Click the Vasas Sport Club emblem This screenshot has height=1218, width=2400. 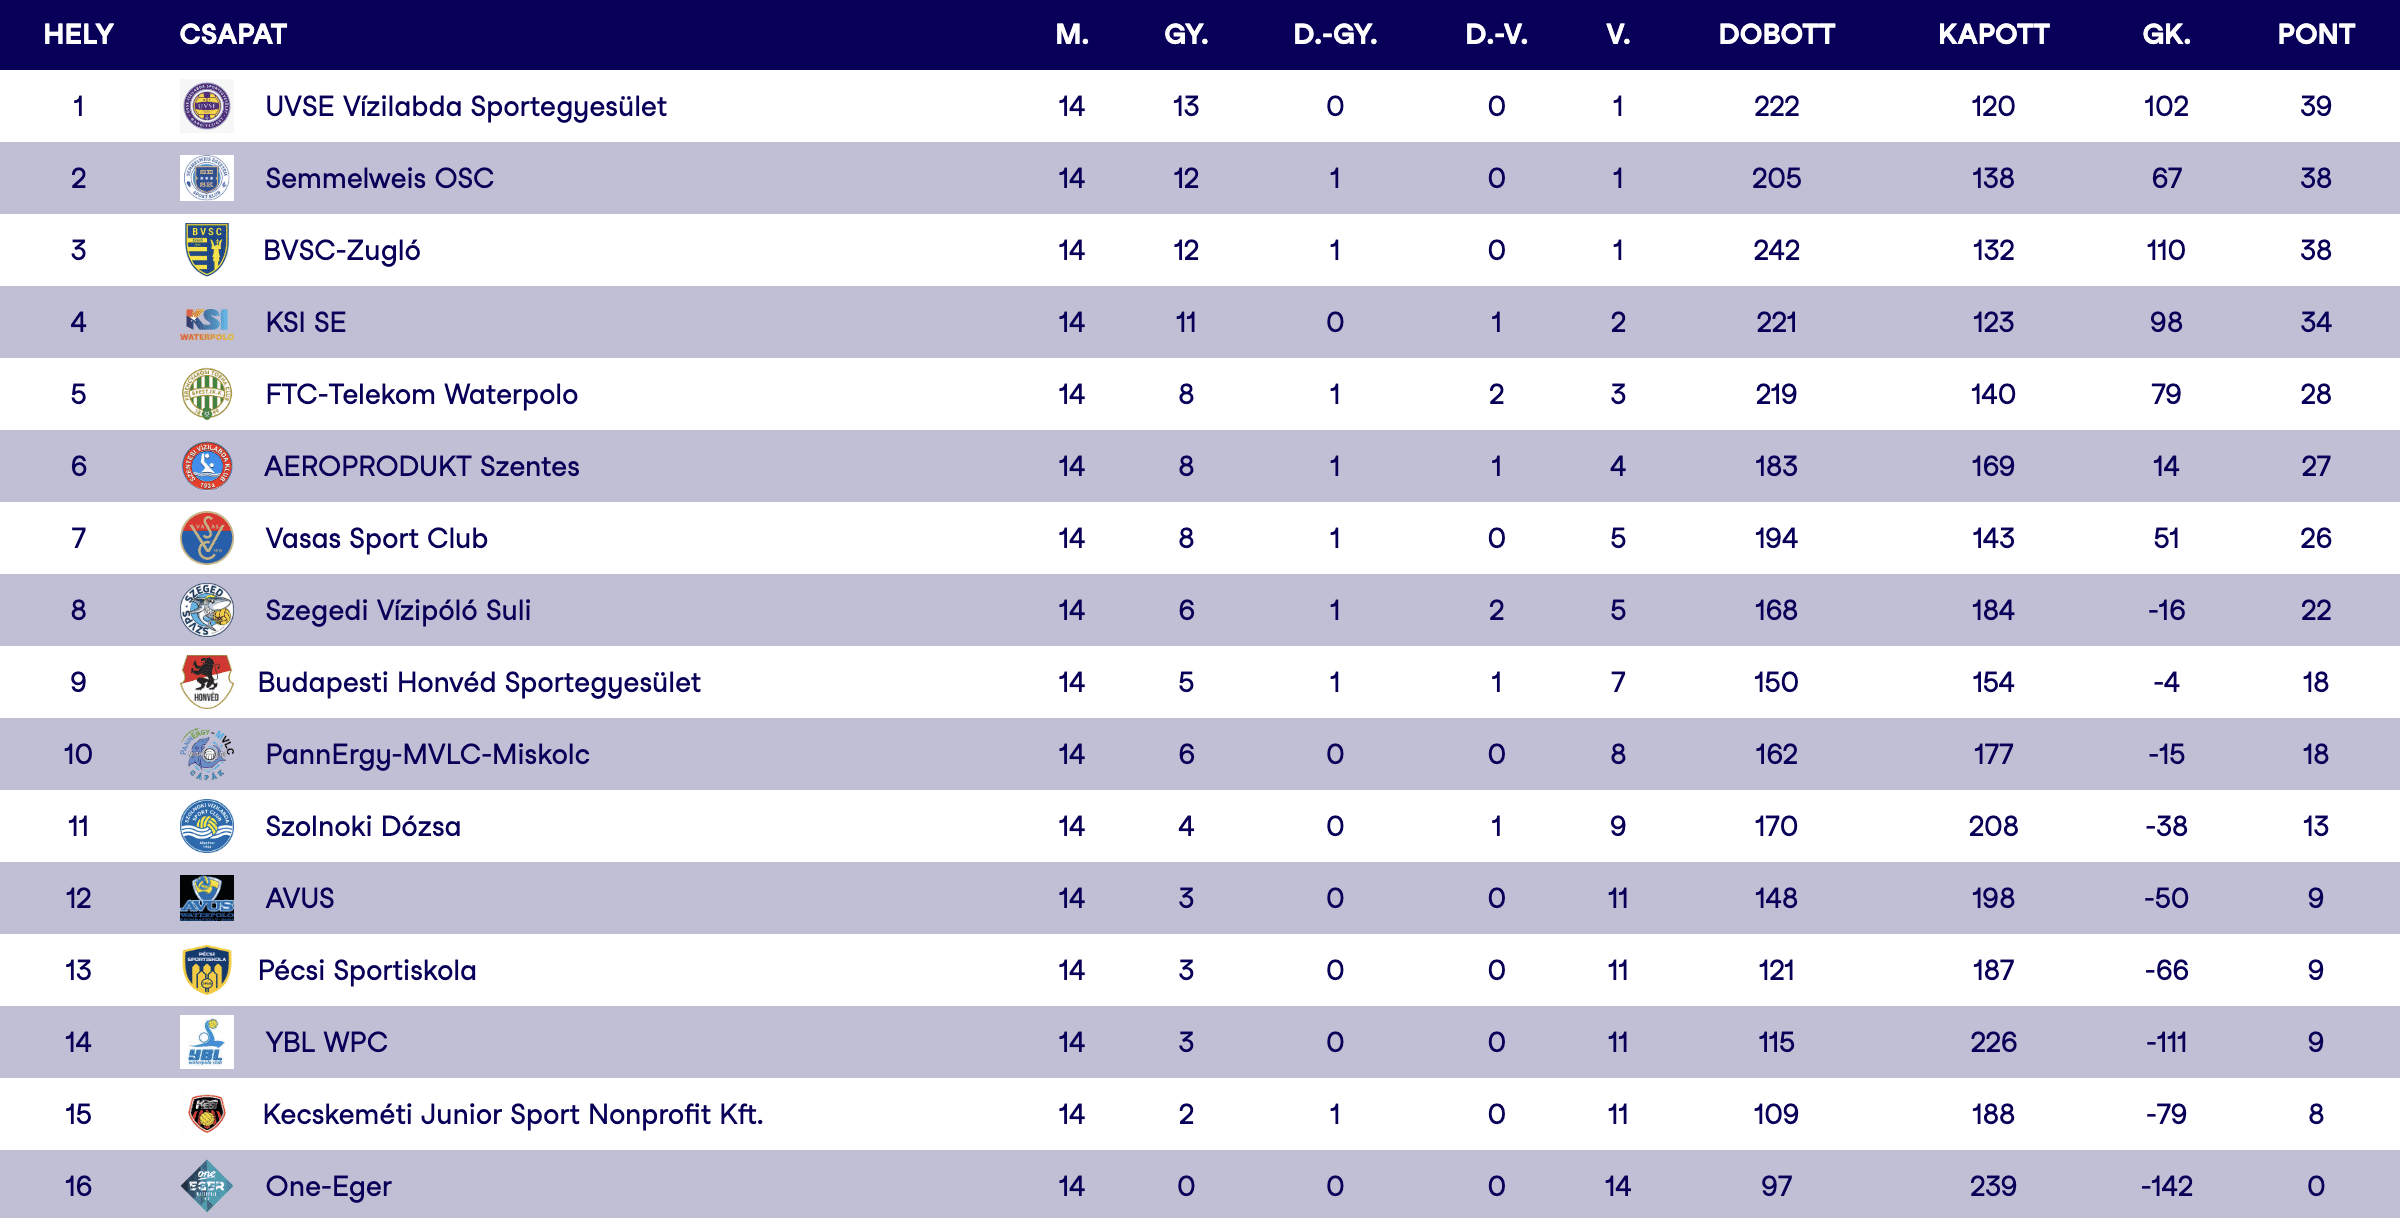pos(207,538)
